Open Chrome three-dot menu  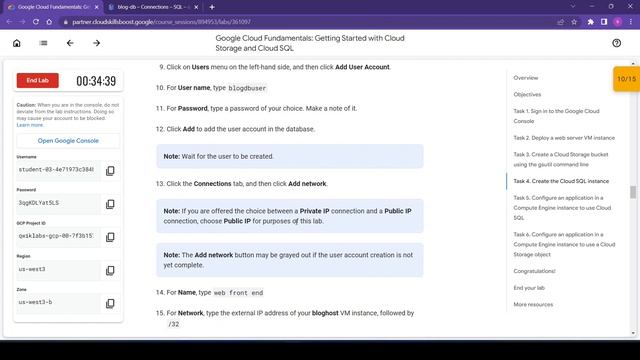coord(631,22)
